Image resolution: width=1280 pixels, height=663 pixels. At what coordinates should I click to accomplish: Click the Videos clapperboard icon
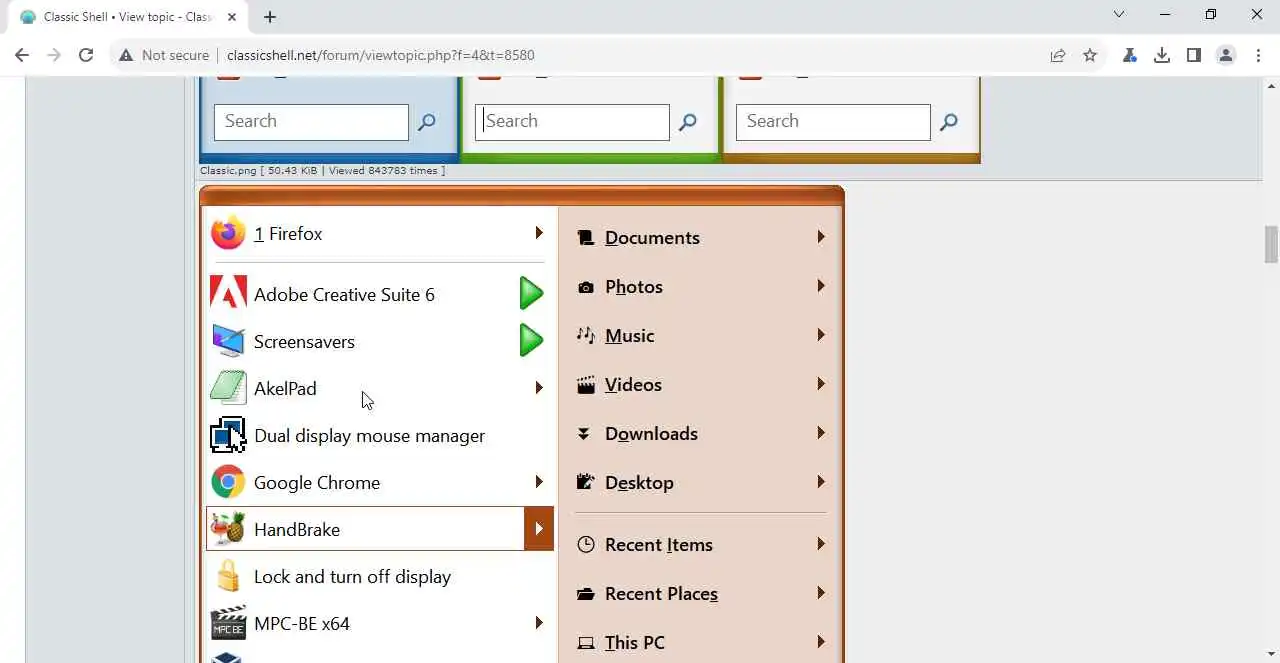coord(586,384)
